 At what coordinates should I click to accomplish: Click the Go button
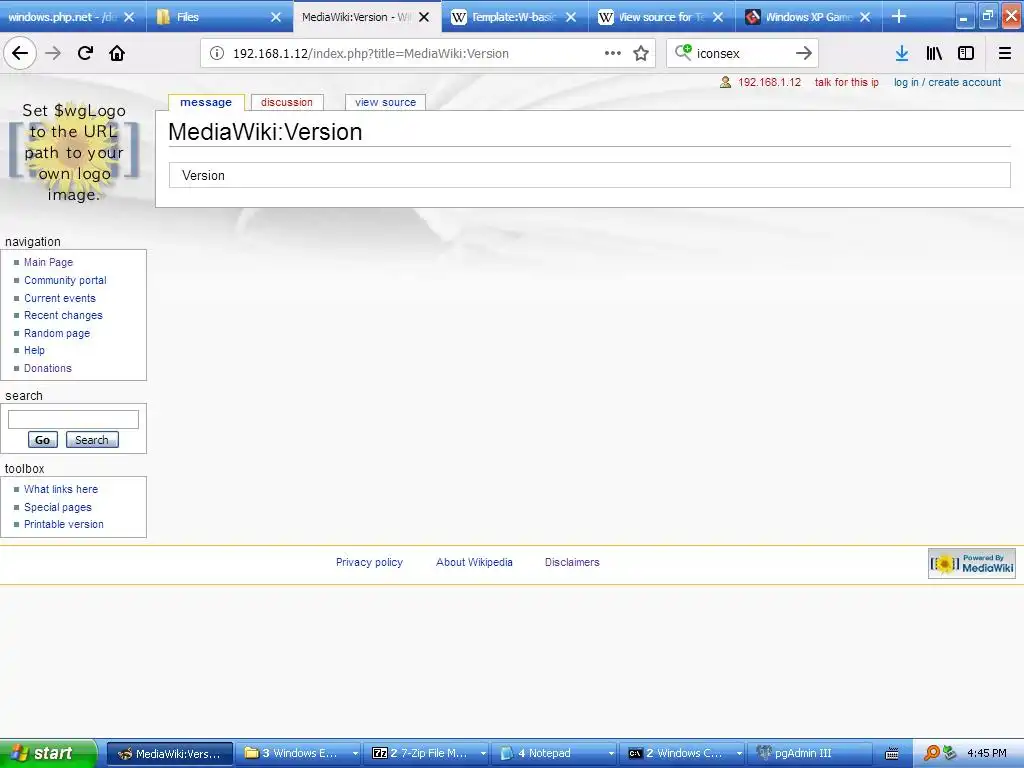42,440
